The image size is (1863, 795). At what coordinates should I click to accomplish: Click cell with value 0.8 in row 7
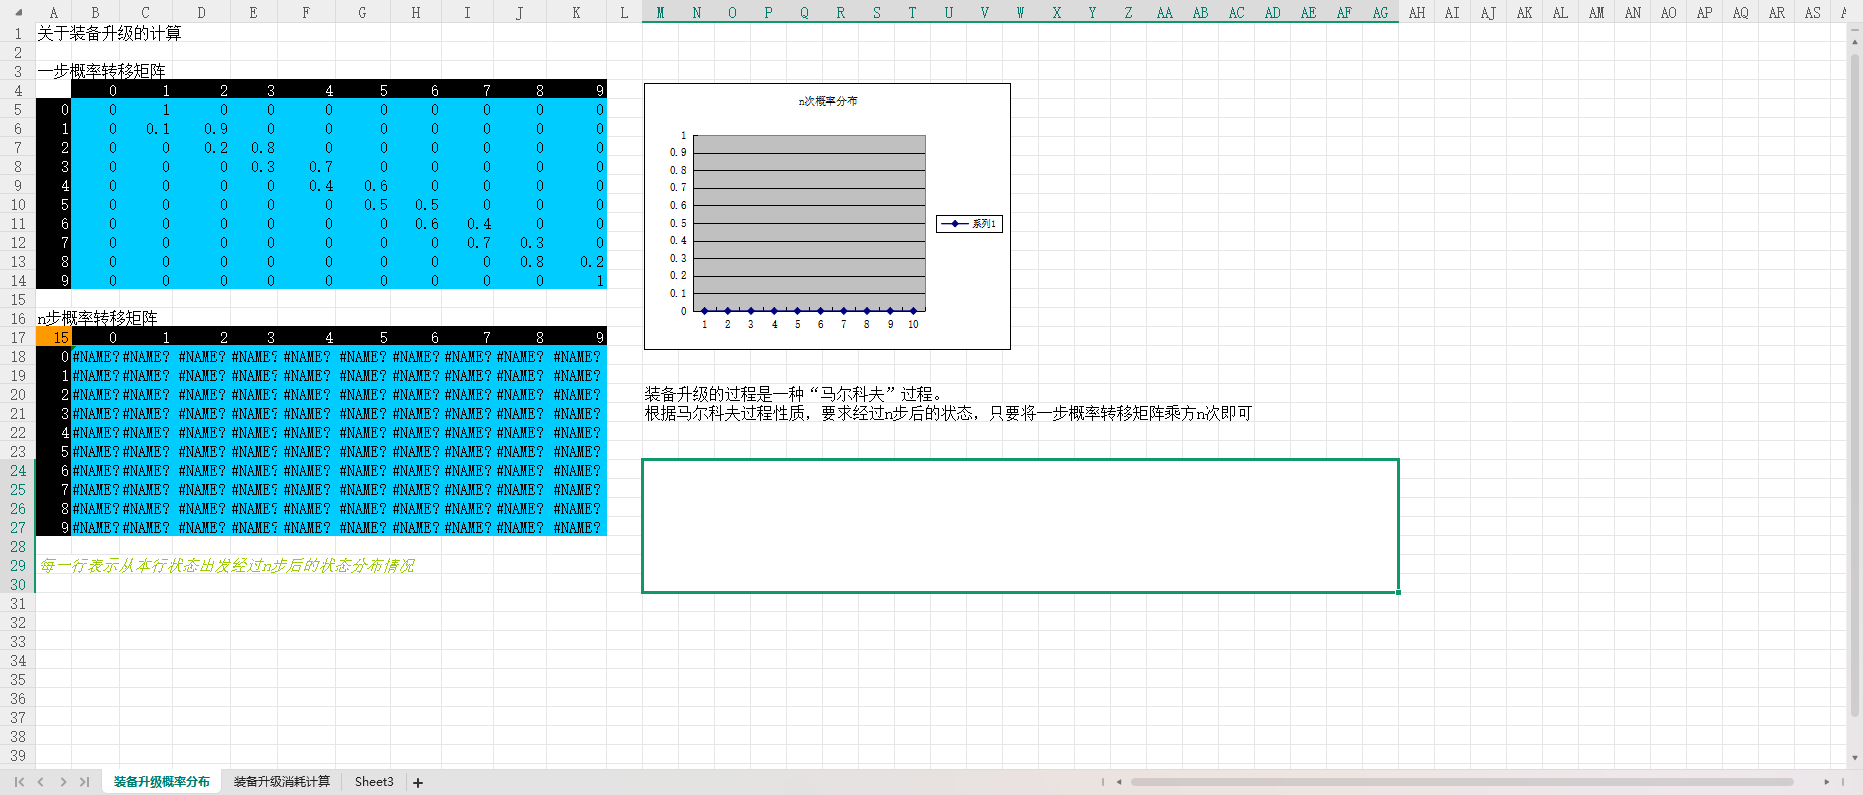coord(253,147)
